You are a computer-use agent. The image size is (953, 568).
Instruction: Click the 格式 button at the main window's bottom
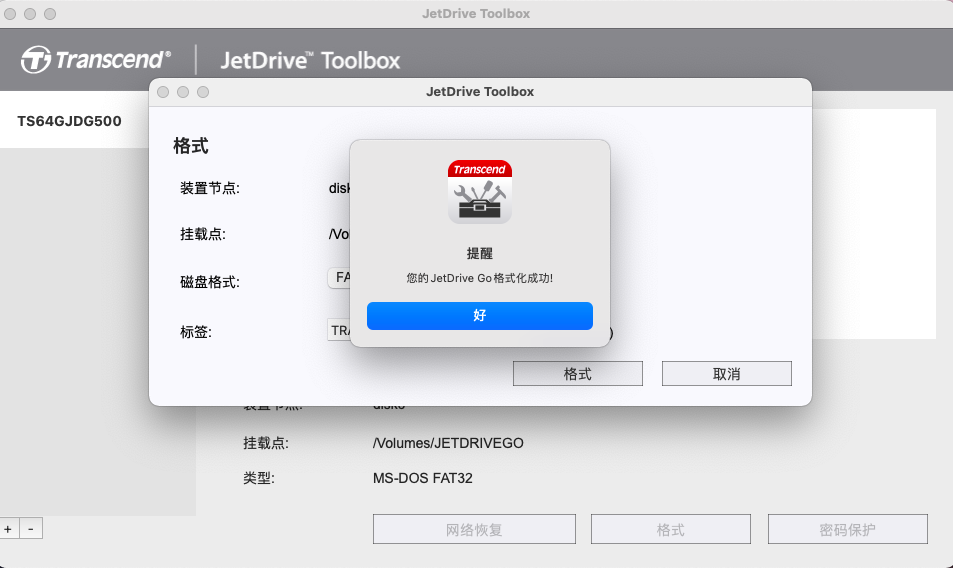(x=670, y=529)
